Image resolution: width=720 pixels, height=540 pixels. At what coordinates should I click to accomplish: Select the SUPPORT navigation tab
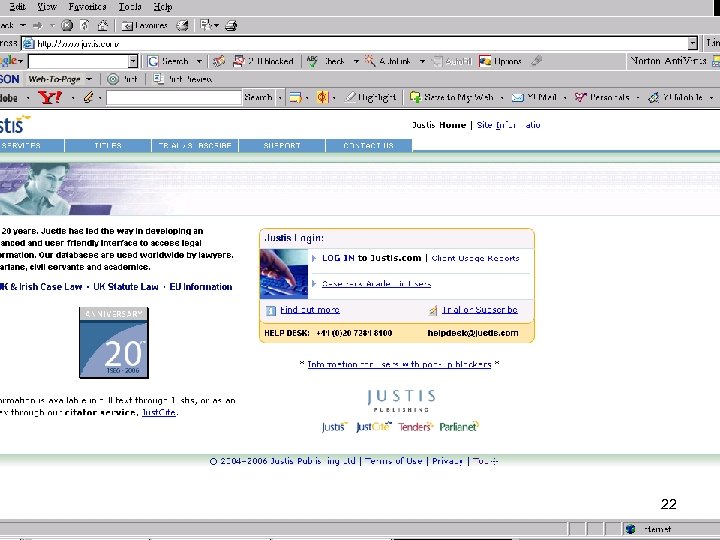[282, 145]
